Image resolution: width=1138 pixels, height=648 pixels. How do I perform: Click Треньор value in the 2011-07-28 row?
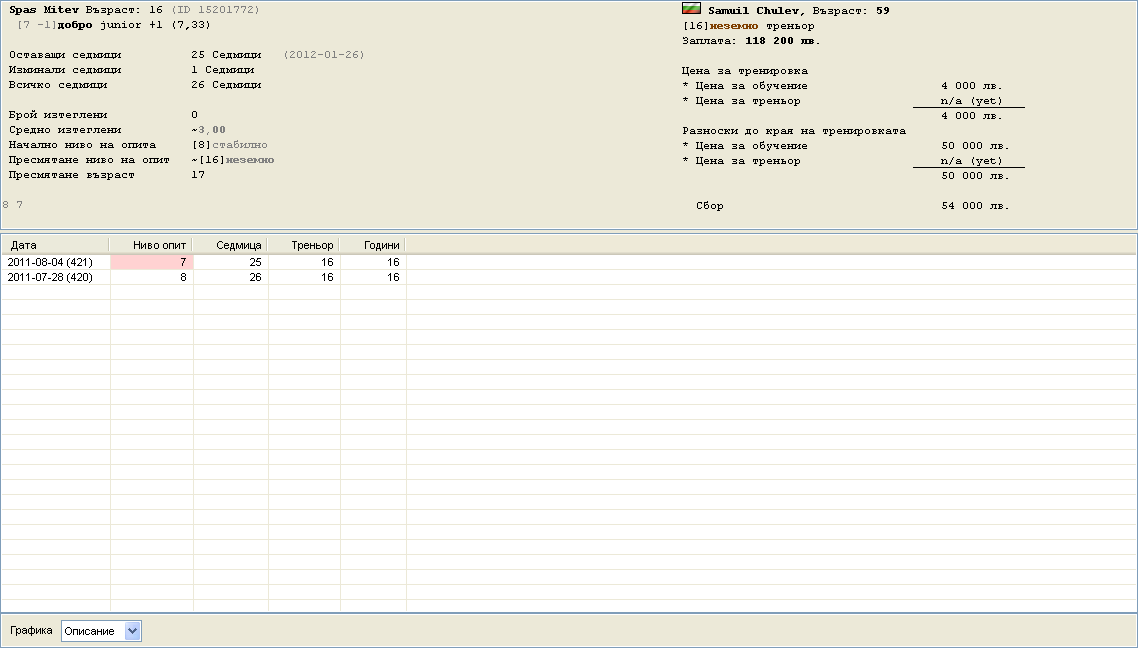click(305, 277)
